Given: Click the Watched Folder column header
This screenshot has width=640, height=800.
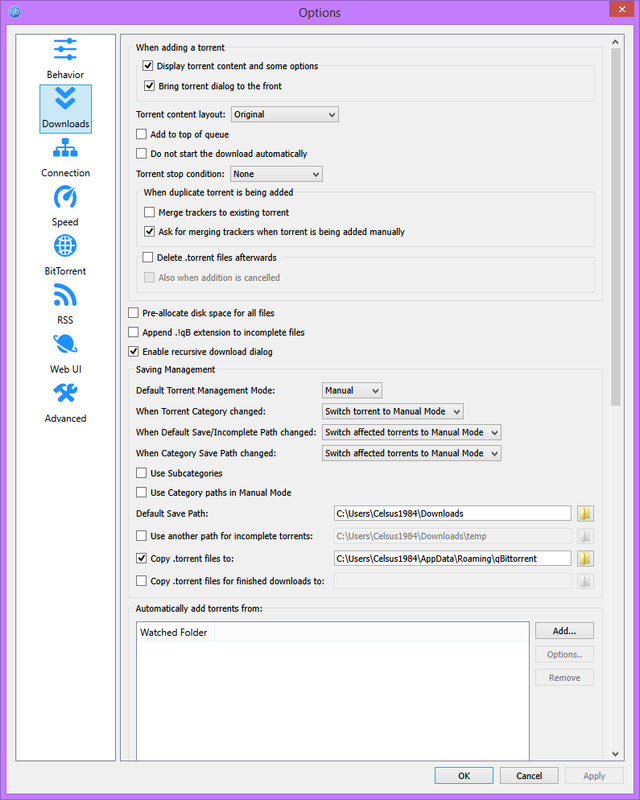Looking at the screenshot, I should (175, 632).
